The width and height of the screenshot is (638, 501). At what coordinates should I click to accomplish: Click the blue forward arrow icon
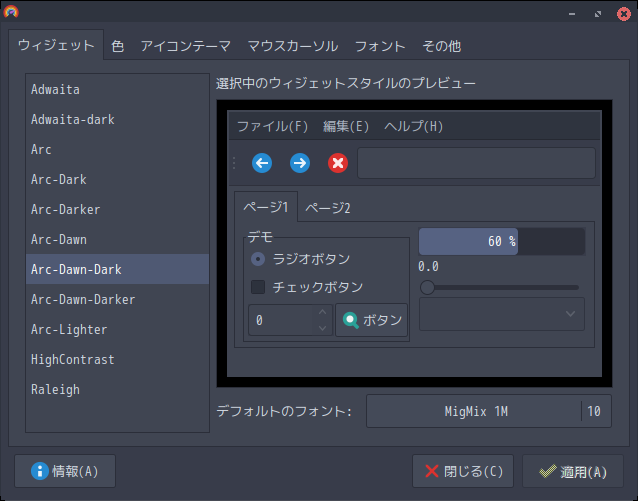[x=300, y=163]
